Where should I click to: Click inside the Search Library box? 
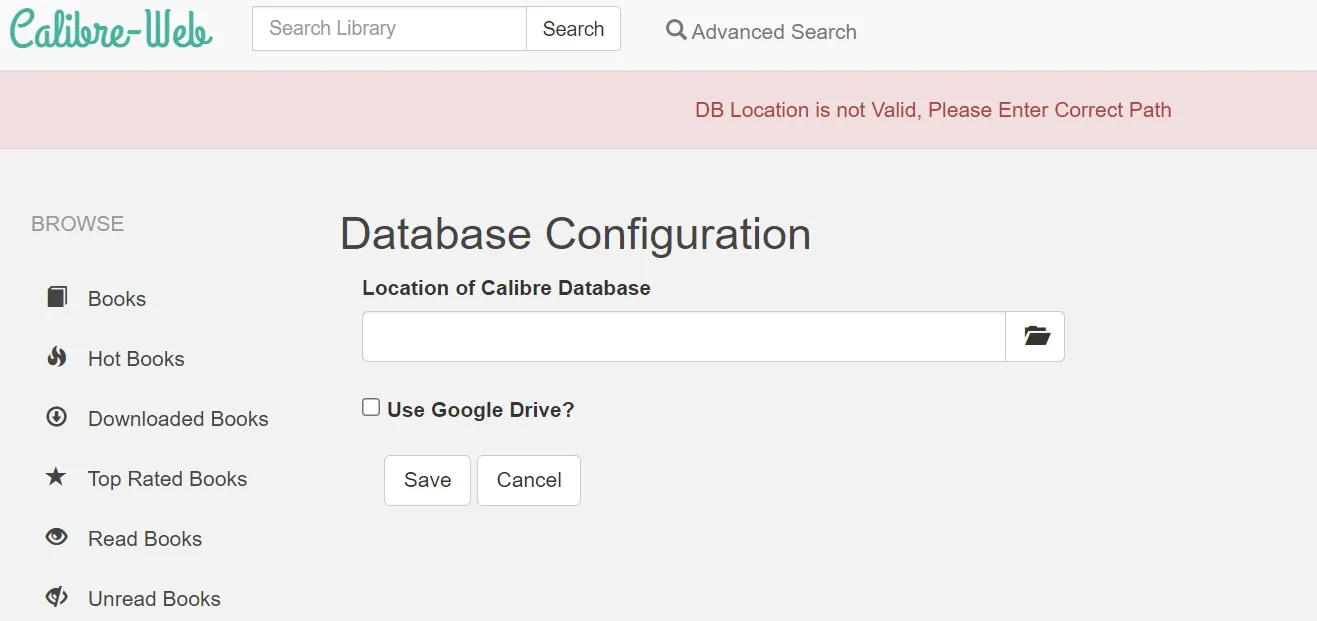[388, 28]
